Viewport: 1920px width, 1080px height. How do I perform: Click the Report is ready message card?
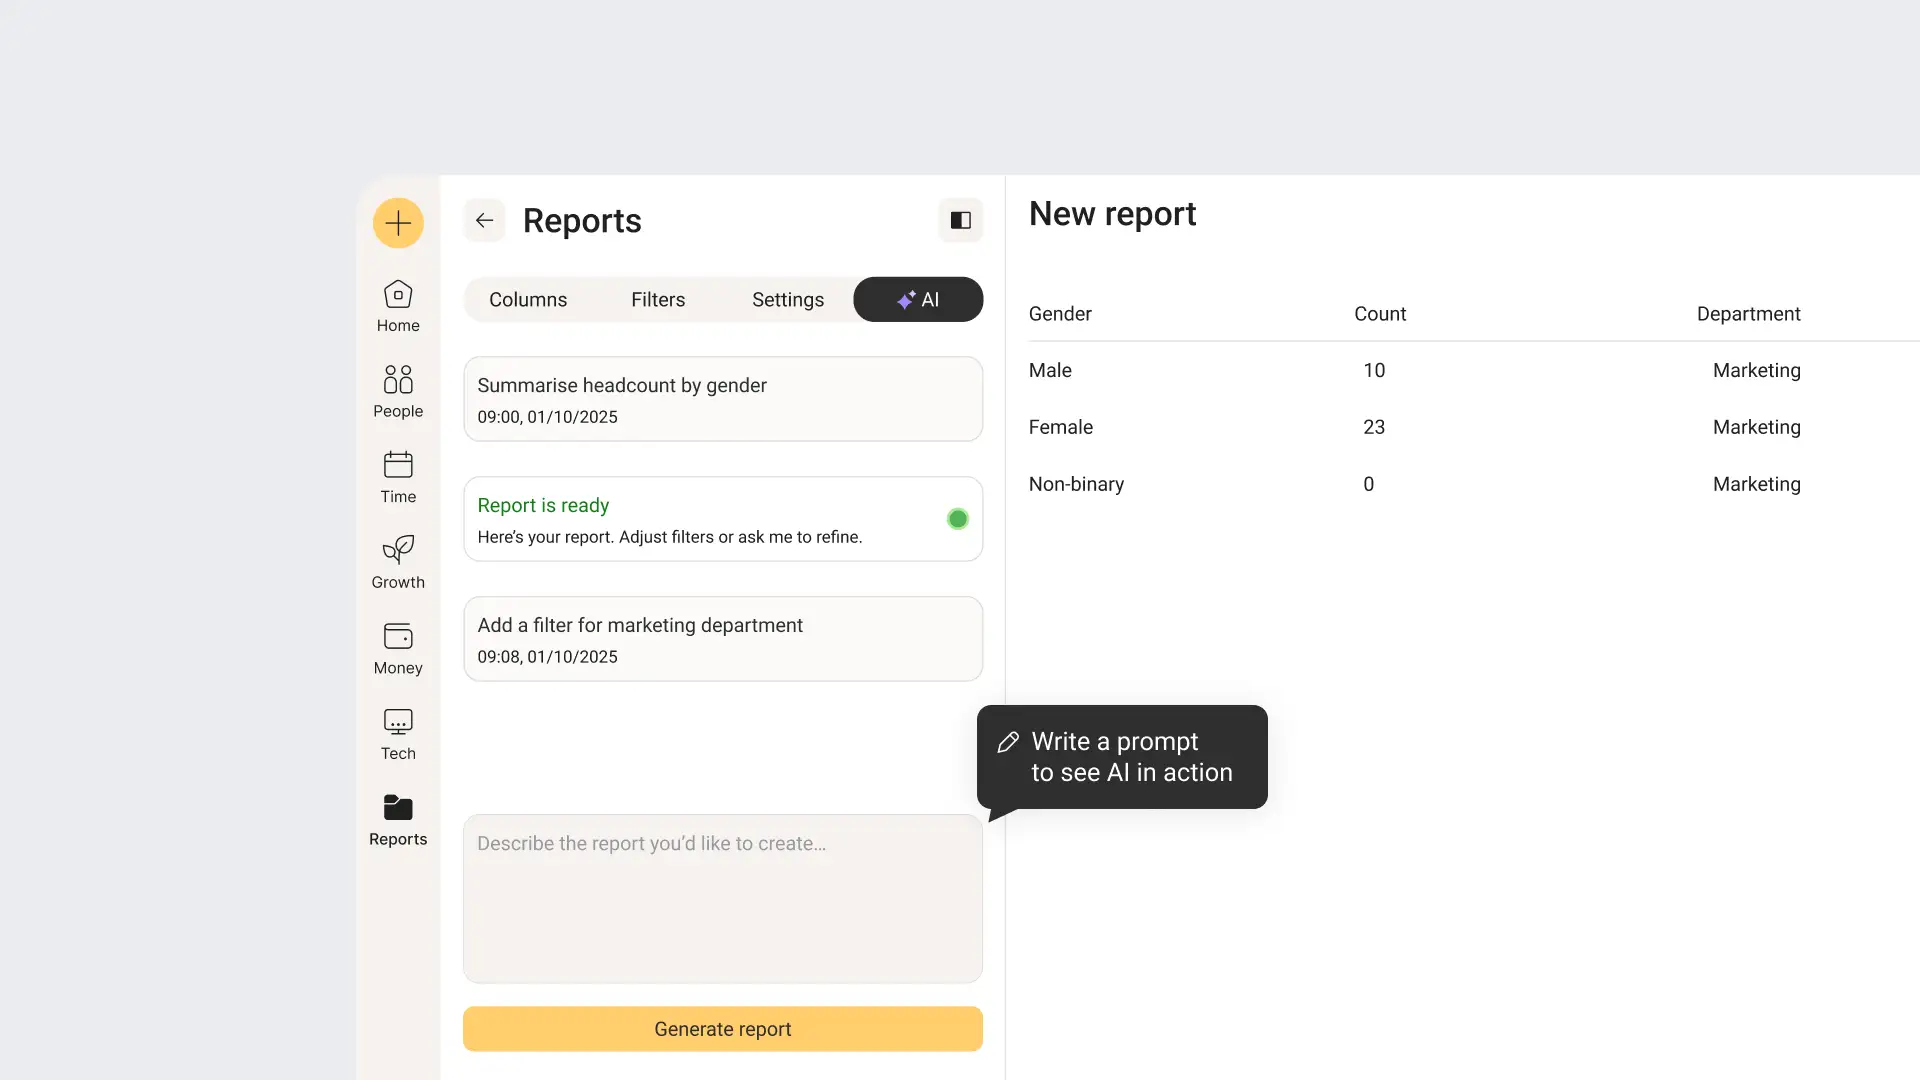click(722, 519)
